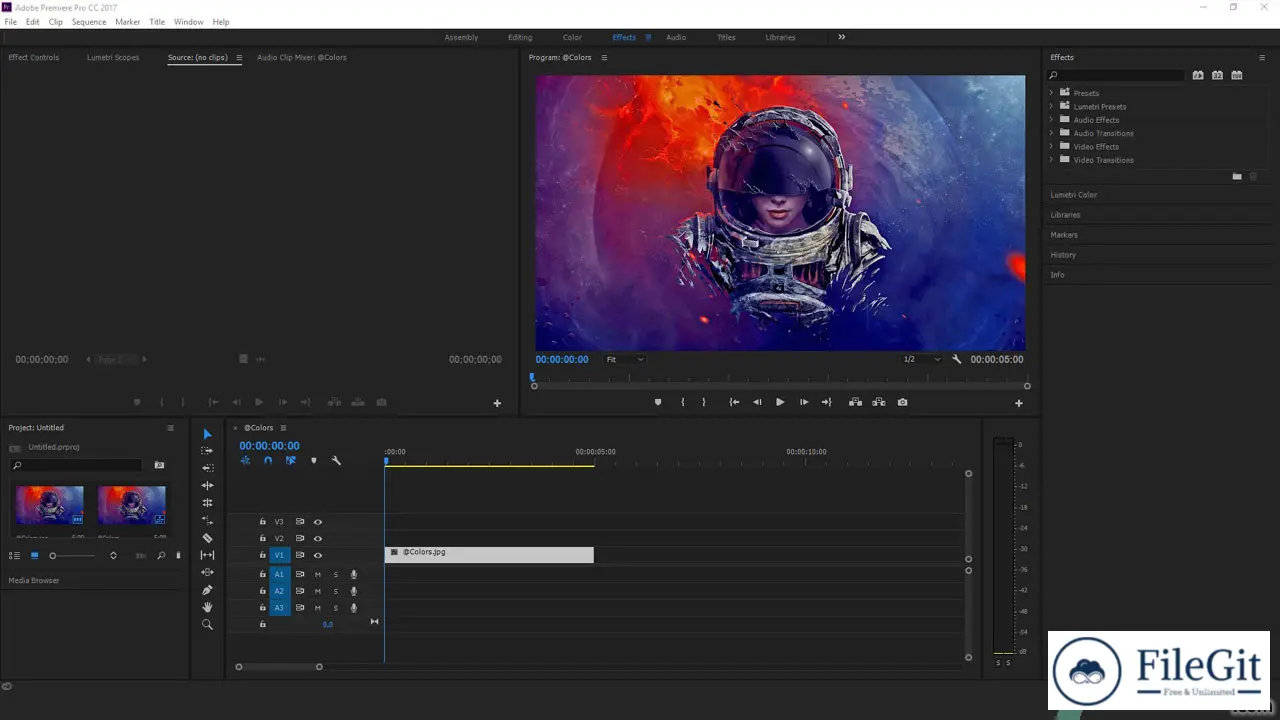
Task: Select the Pen tool
Action: point(207,590)
